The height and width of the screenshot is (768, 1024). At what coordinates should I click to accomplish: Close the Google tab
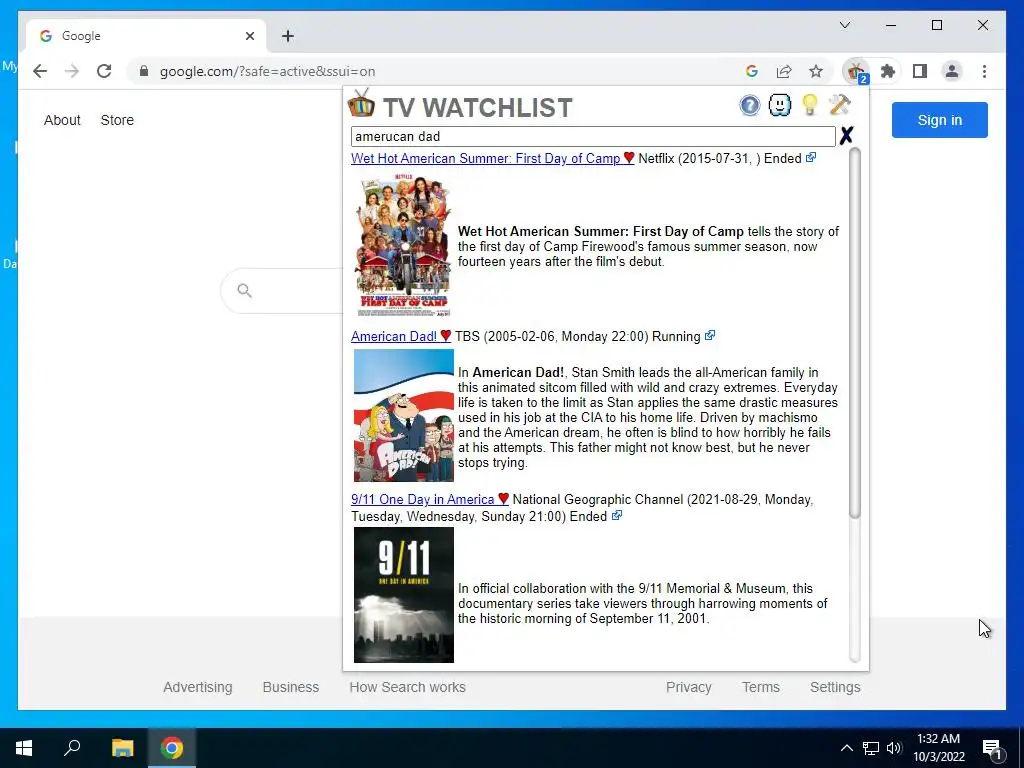pos(249,36)
